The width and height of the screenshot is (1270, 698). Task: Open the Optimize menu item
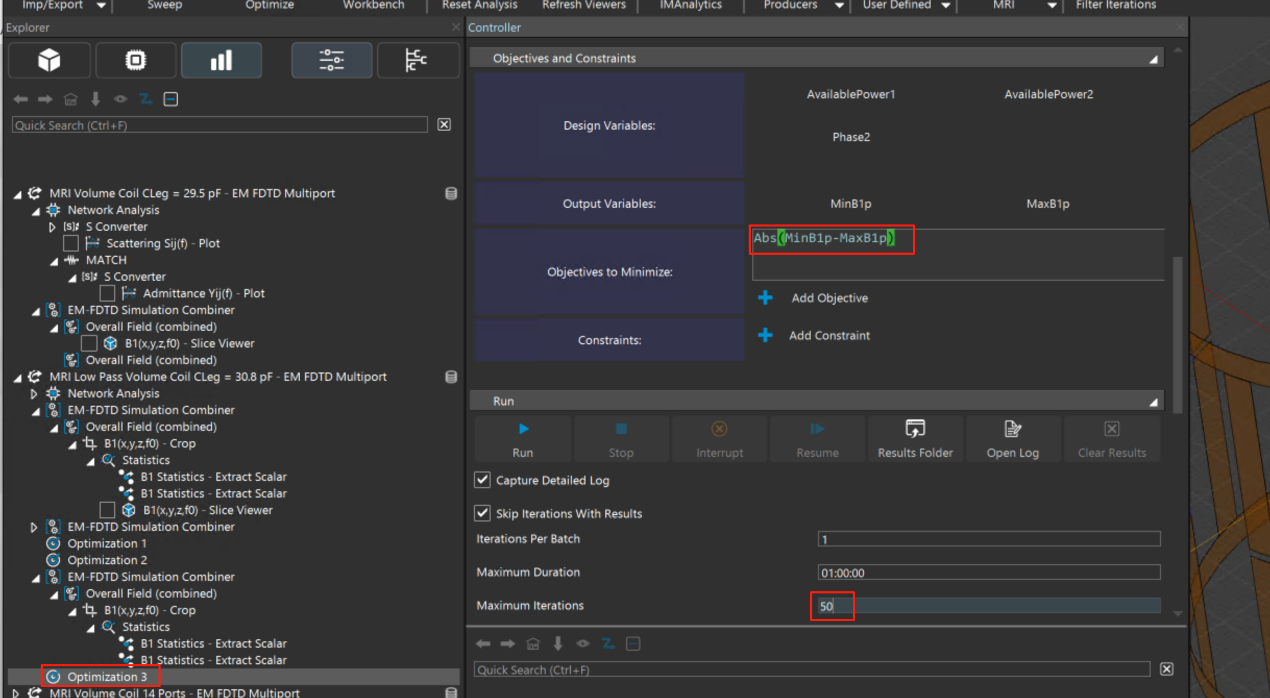coord(269,5)
